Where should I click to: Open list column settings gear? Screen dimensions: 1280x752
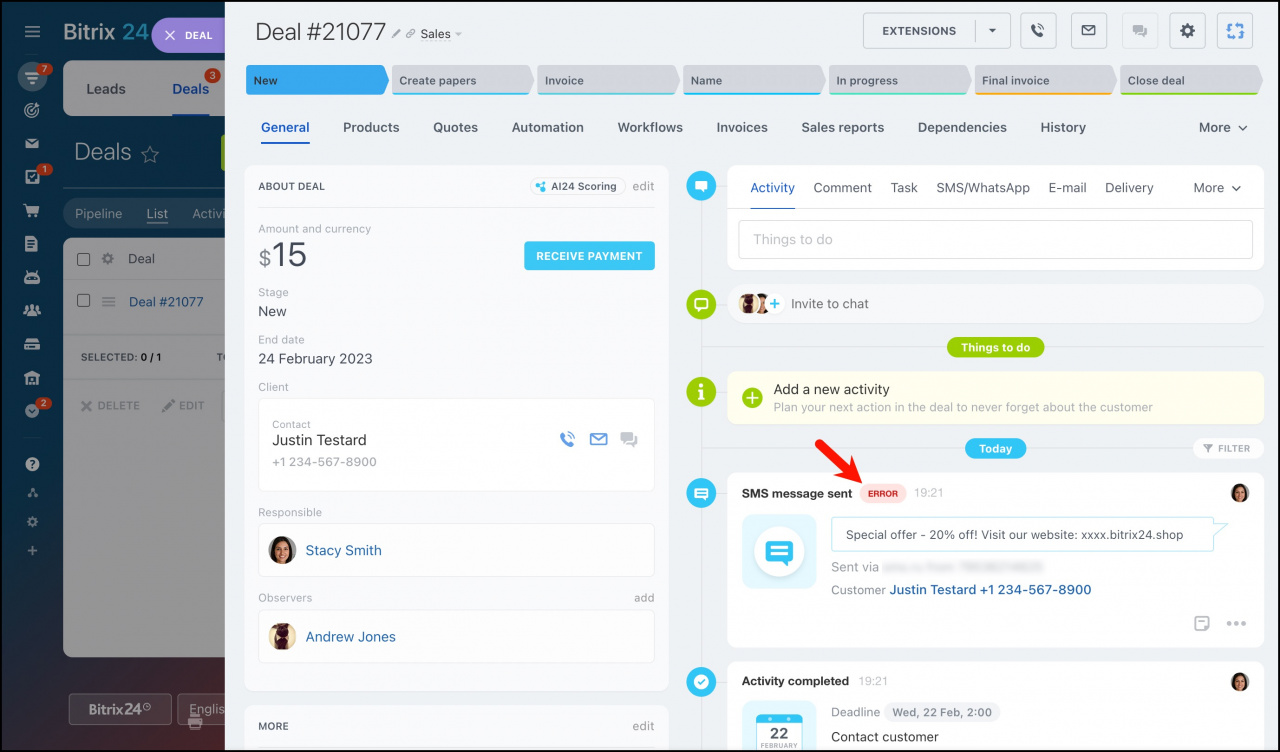click(x=108, y=259)
